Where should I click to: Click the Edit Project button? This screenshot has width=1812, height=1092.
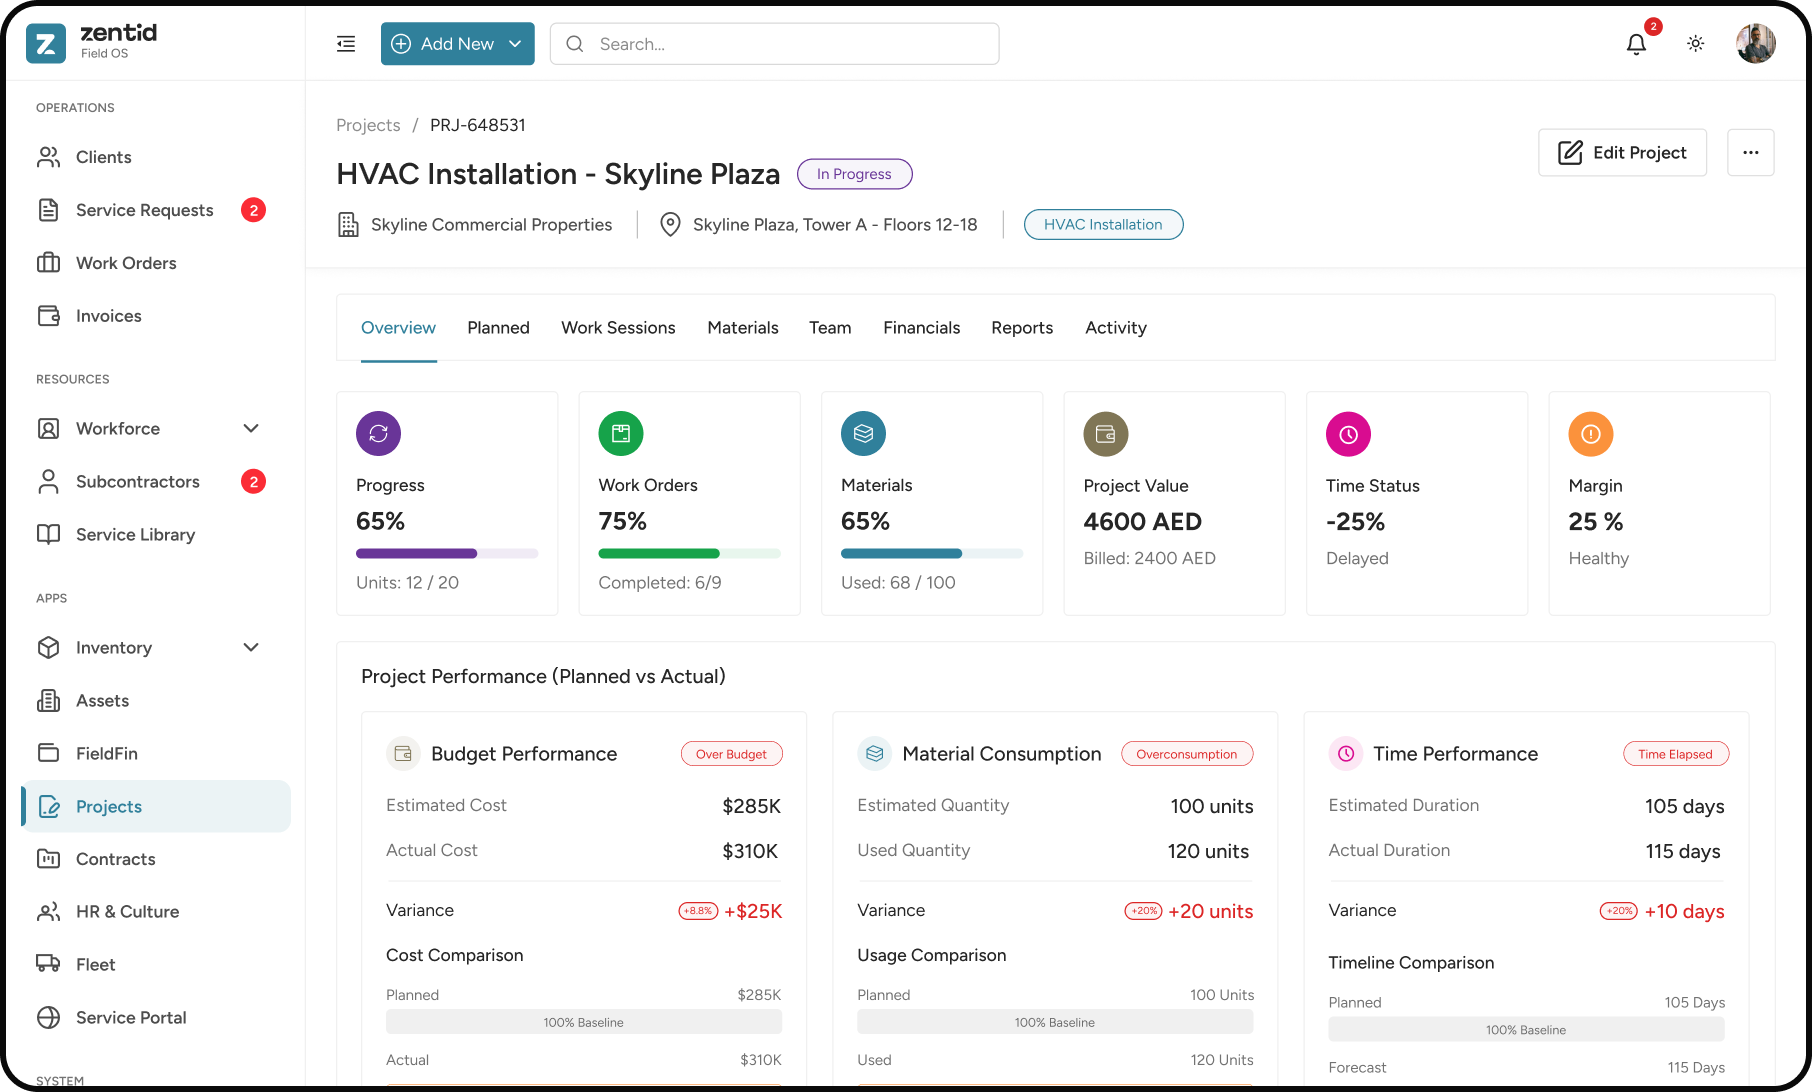tap(1623, 153)
